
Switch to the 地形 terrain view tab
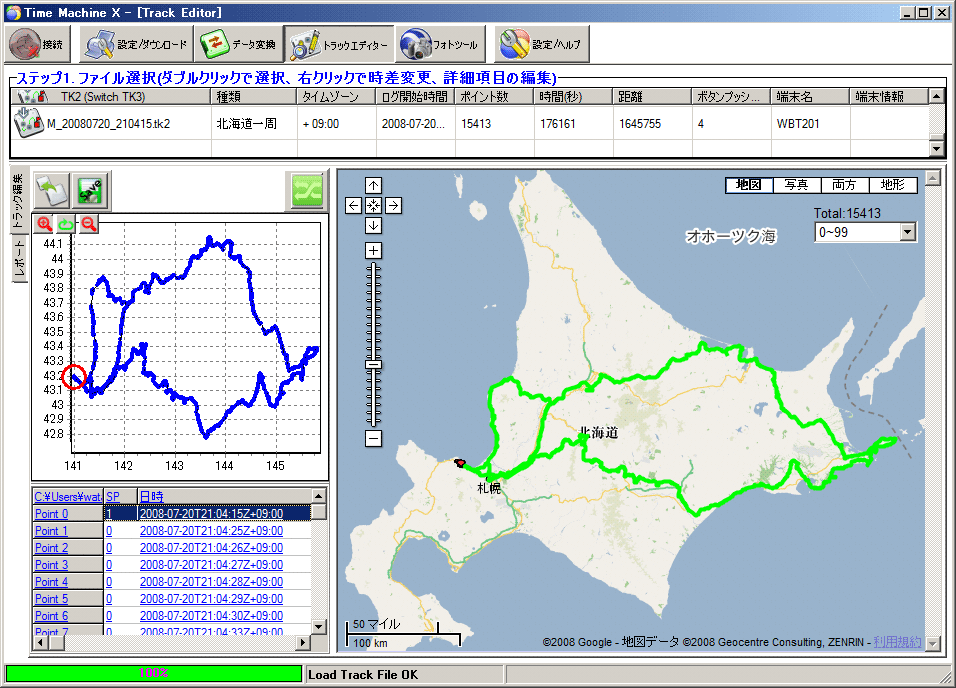(893, 185)
